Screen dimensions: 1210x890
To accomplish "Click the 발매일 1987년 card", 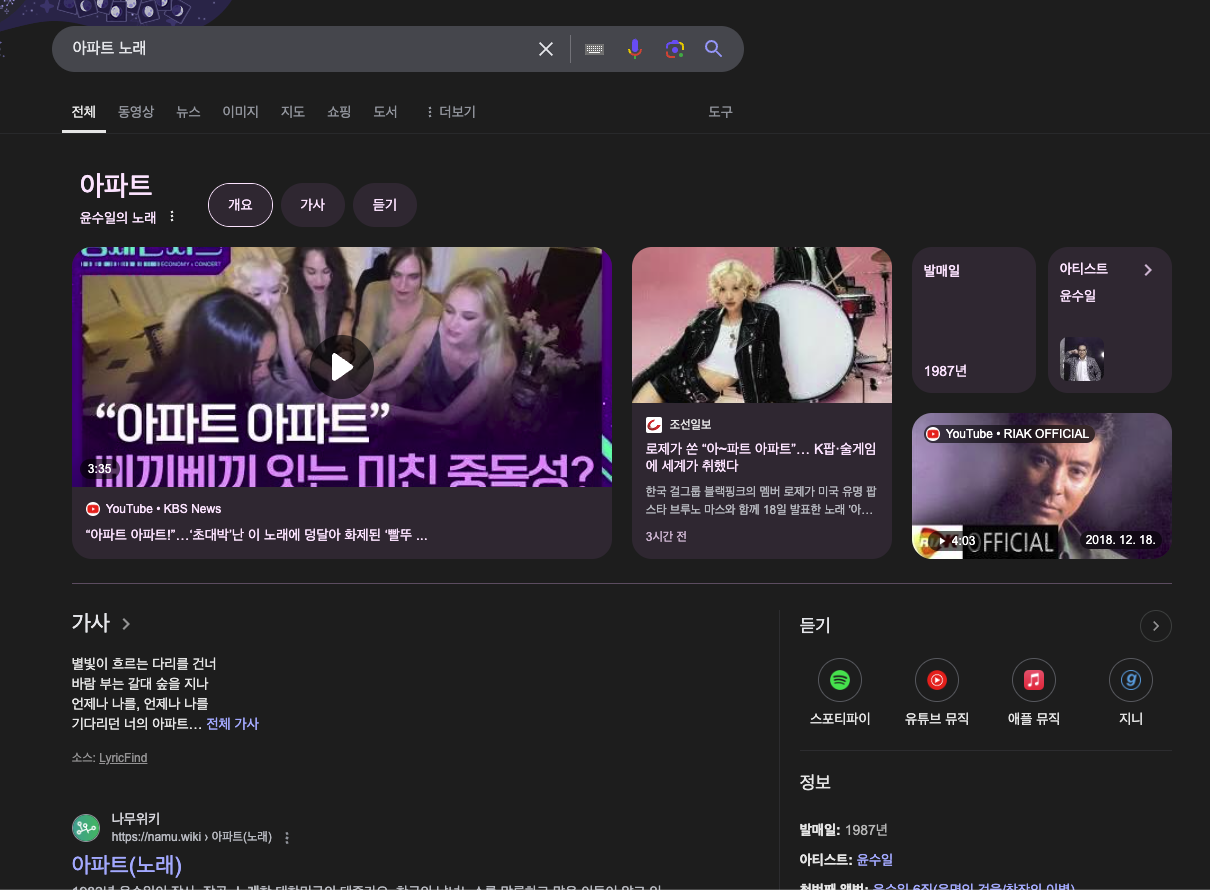I will click(x=974, y=320).
